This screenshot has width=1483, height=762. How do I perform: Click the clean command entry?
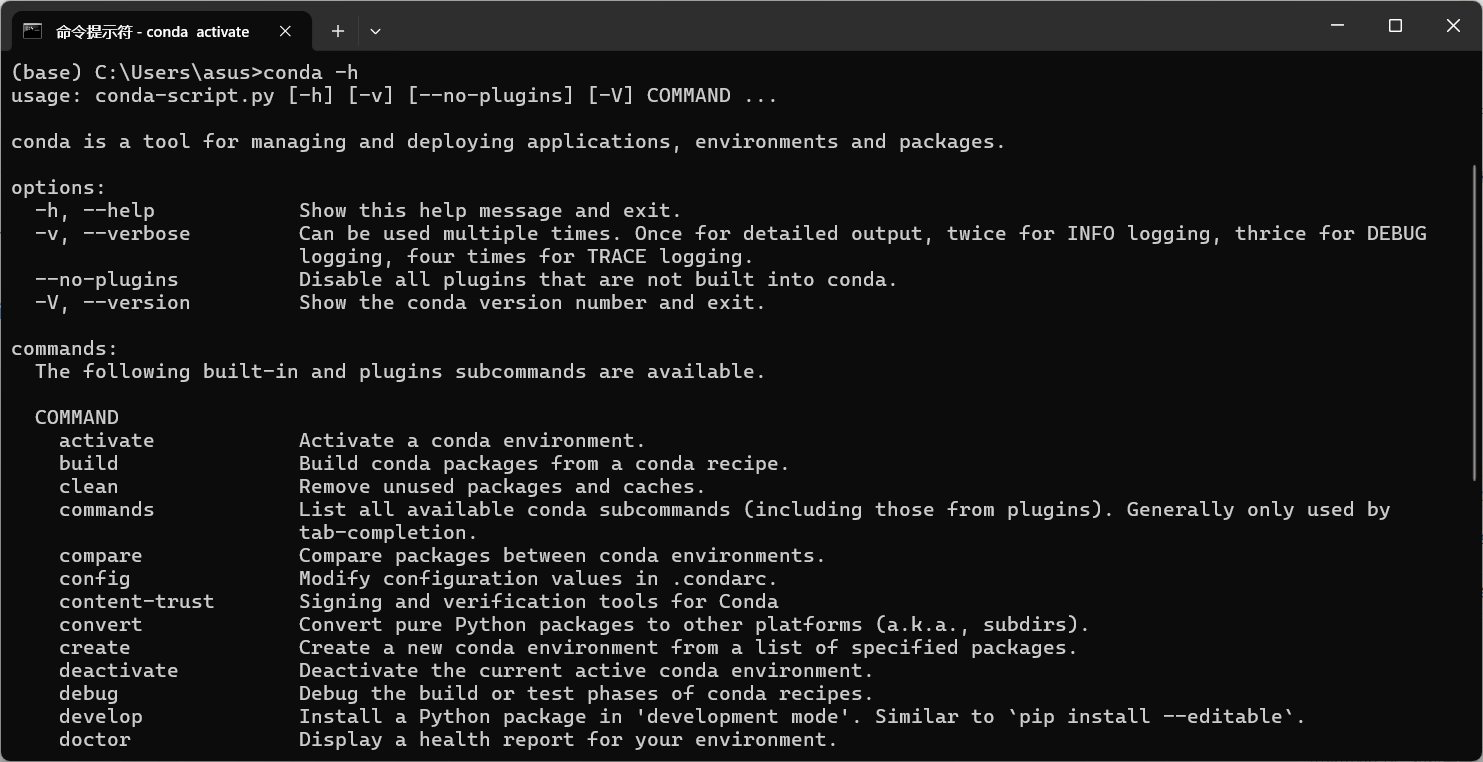click(x=88, y=486)
